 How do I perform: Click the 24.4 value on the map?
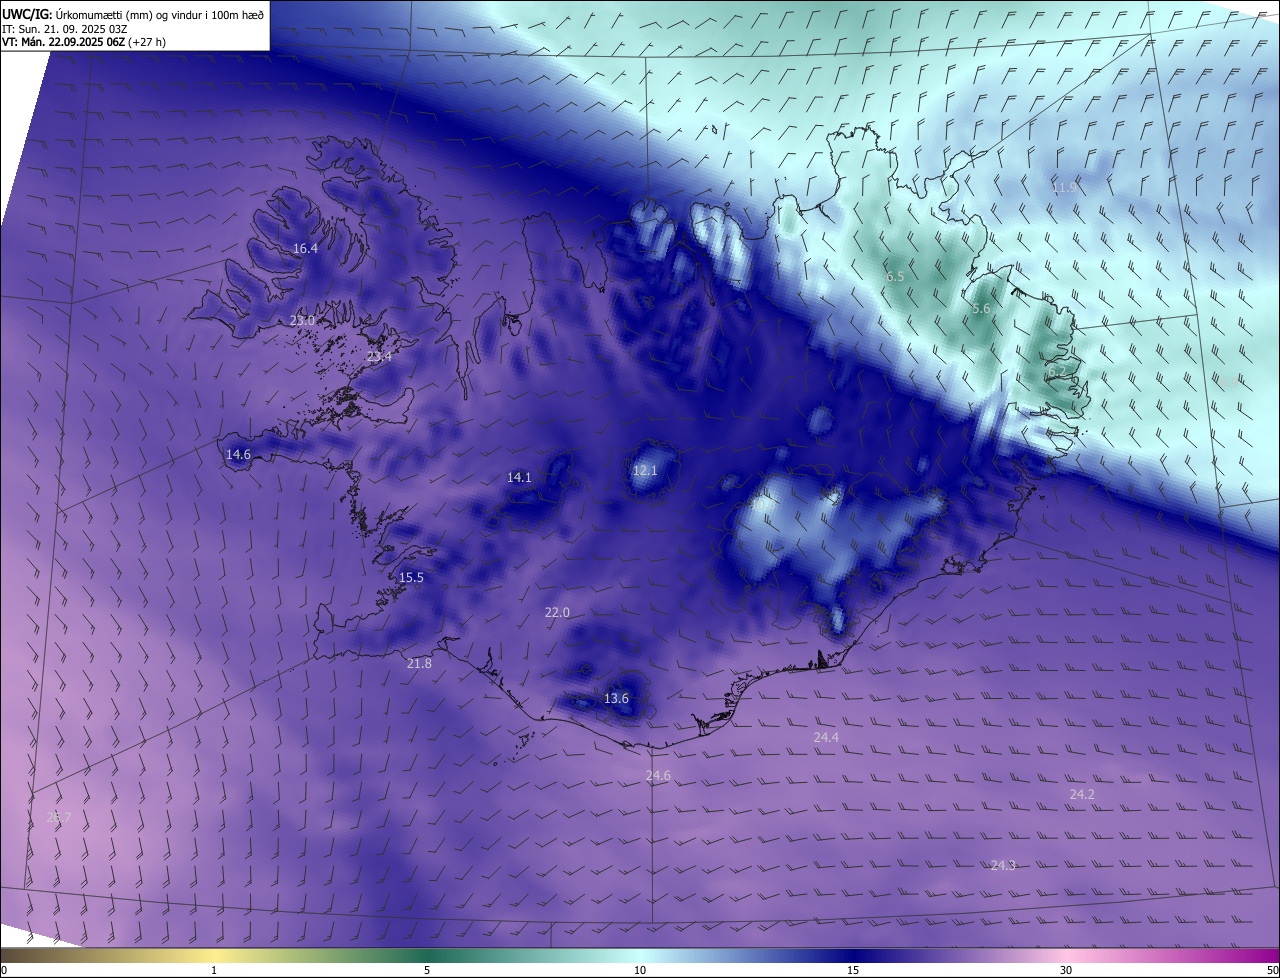pyautogui.click(x=826, y=737)
